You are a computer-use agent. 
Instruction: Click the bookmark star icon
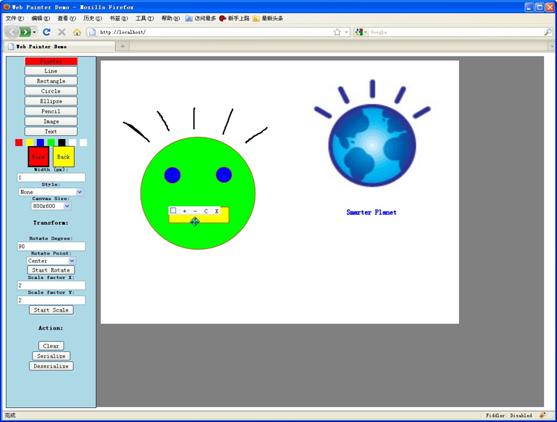337,32
